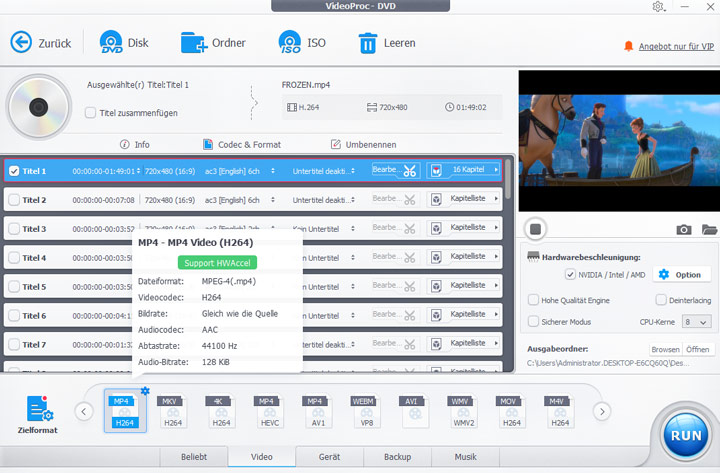Check the Titel 3 checkbox

[x=14, y=229]
